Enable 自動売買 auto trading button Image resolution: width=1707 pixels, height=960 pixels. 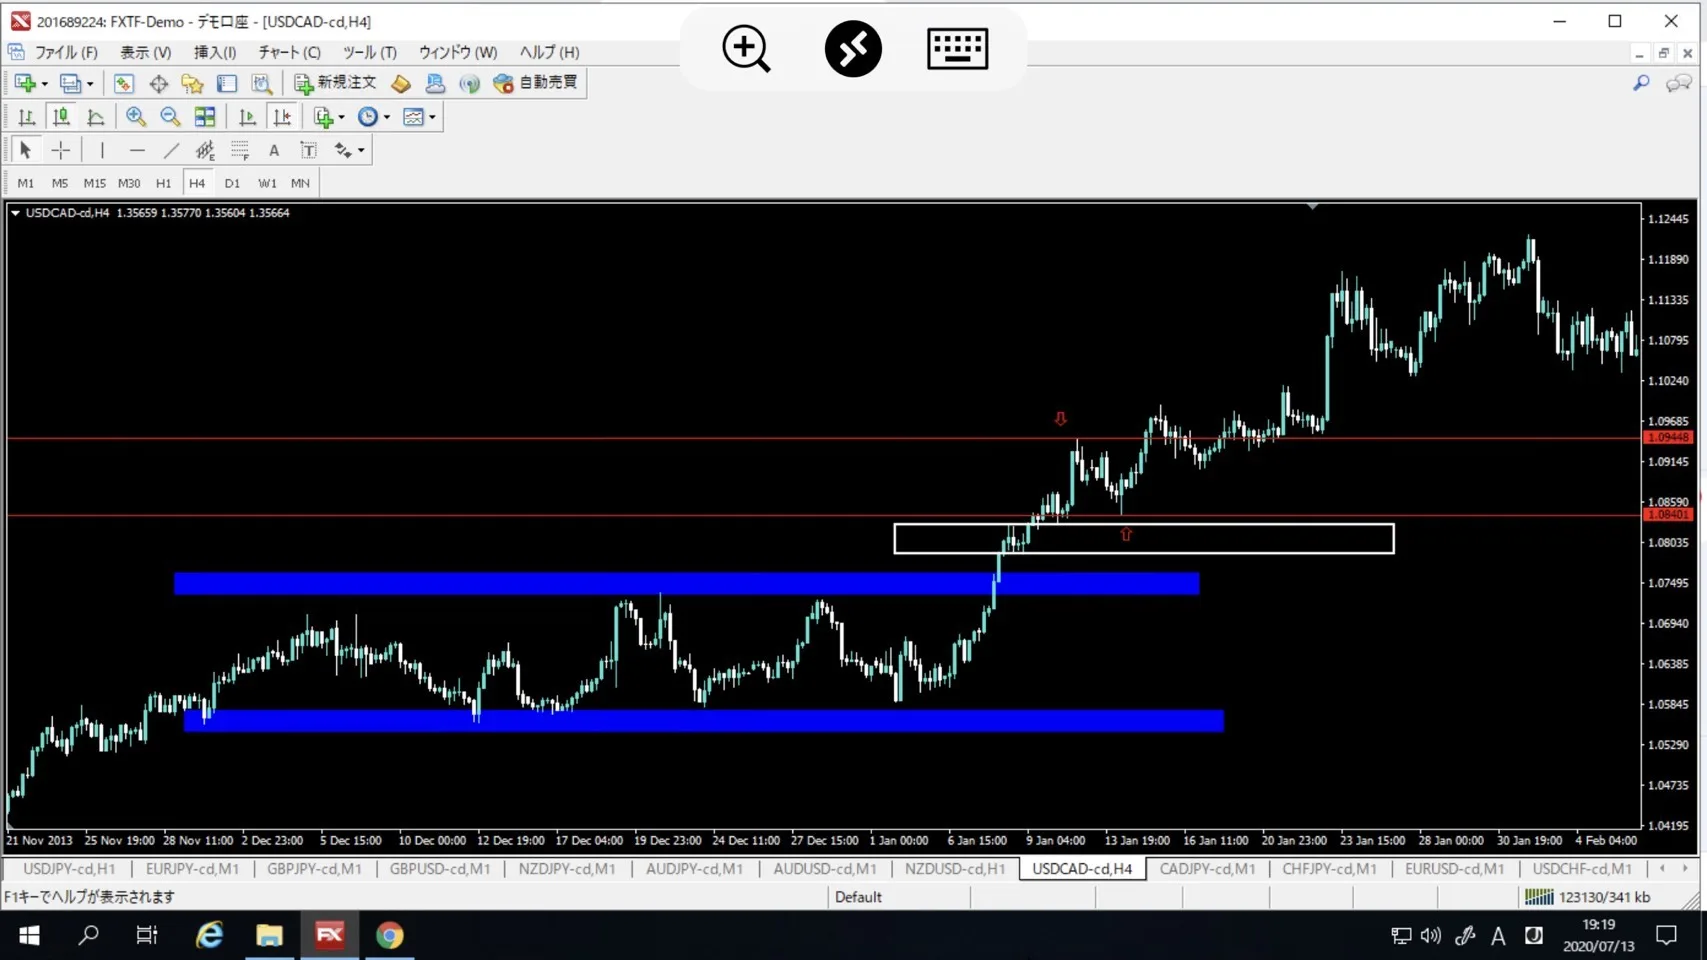537,83
